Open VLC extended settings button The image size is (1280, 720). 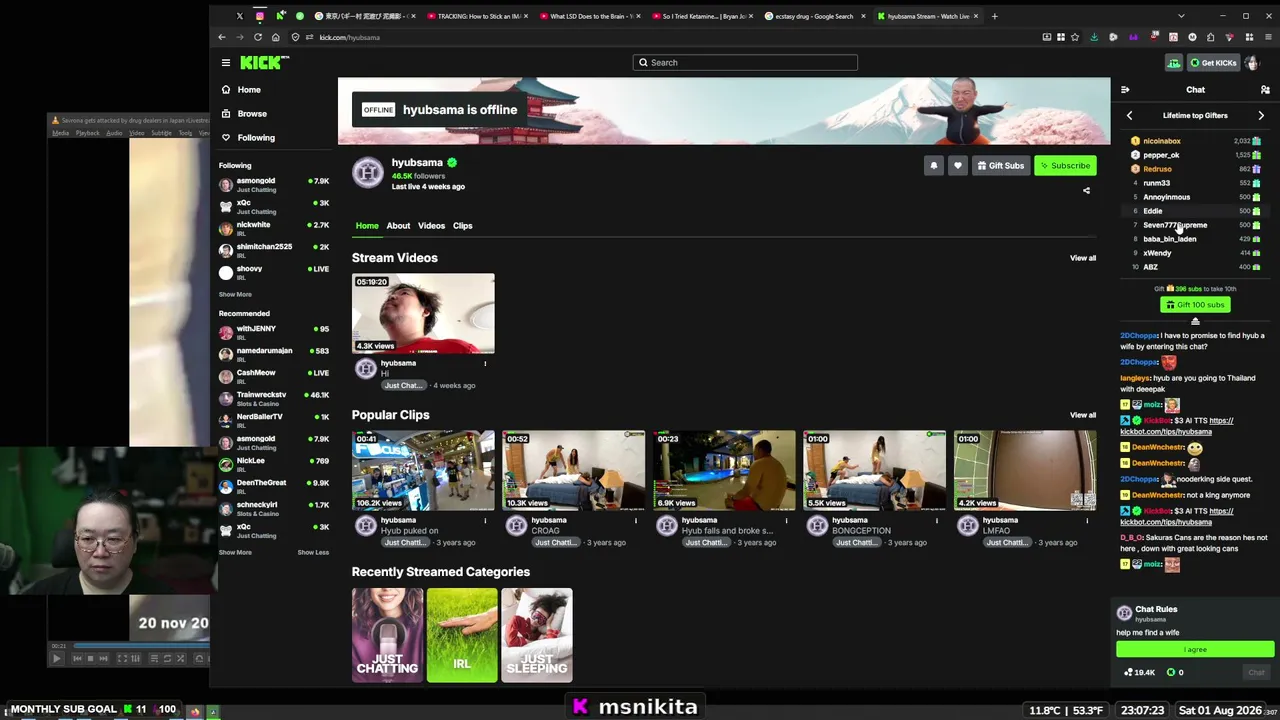tap(135, 658)
